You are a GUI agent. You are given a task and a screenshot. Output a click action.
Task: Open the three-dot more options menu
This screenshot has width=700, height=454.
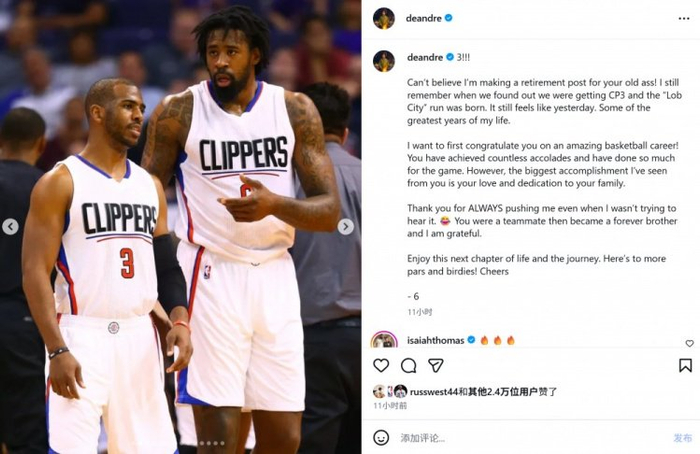click(684, 18)
